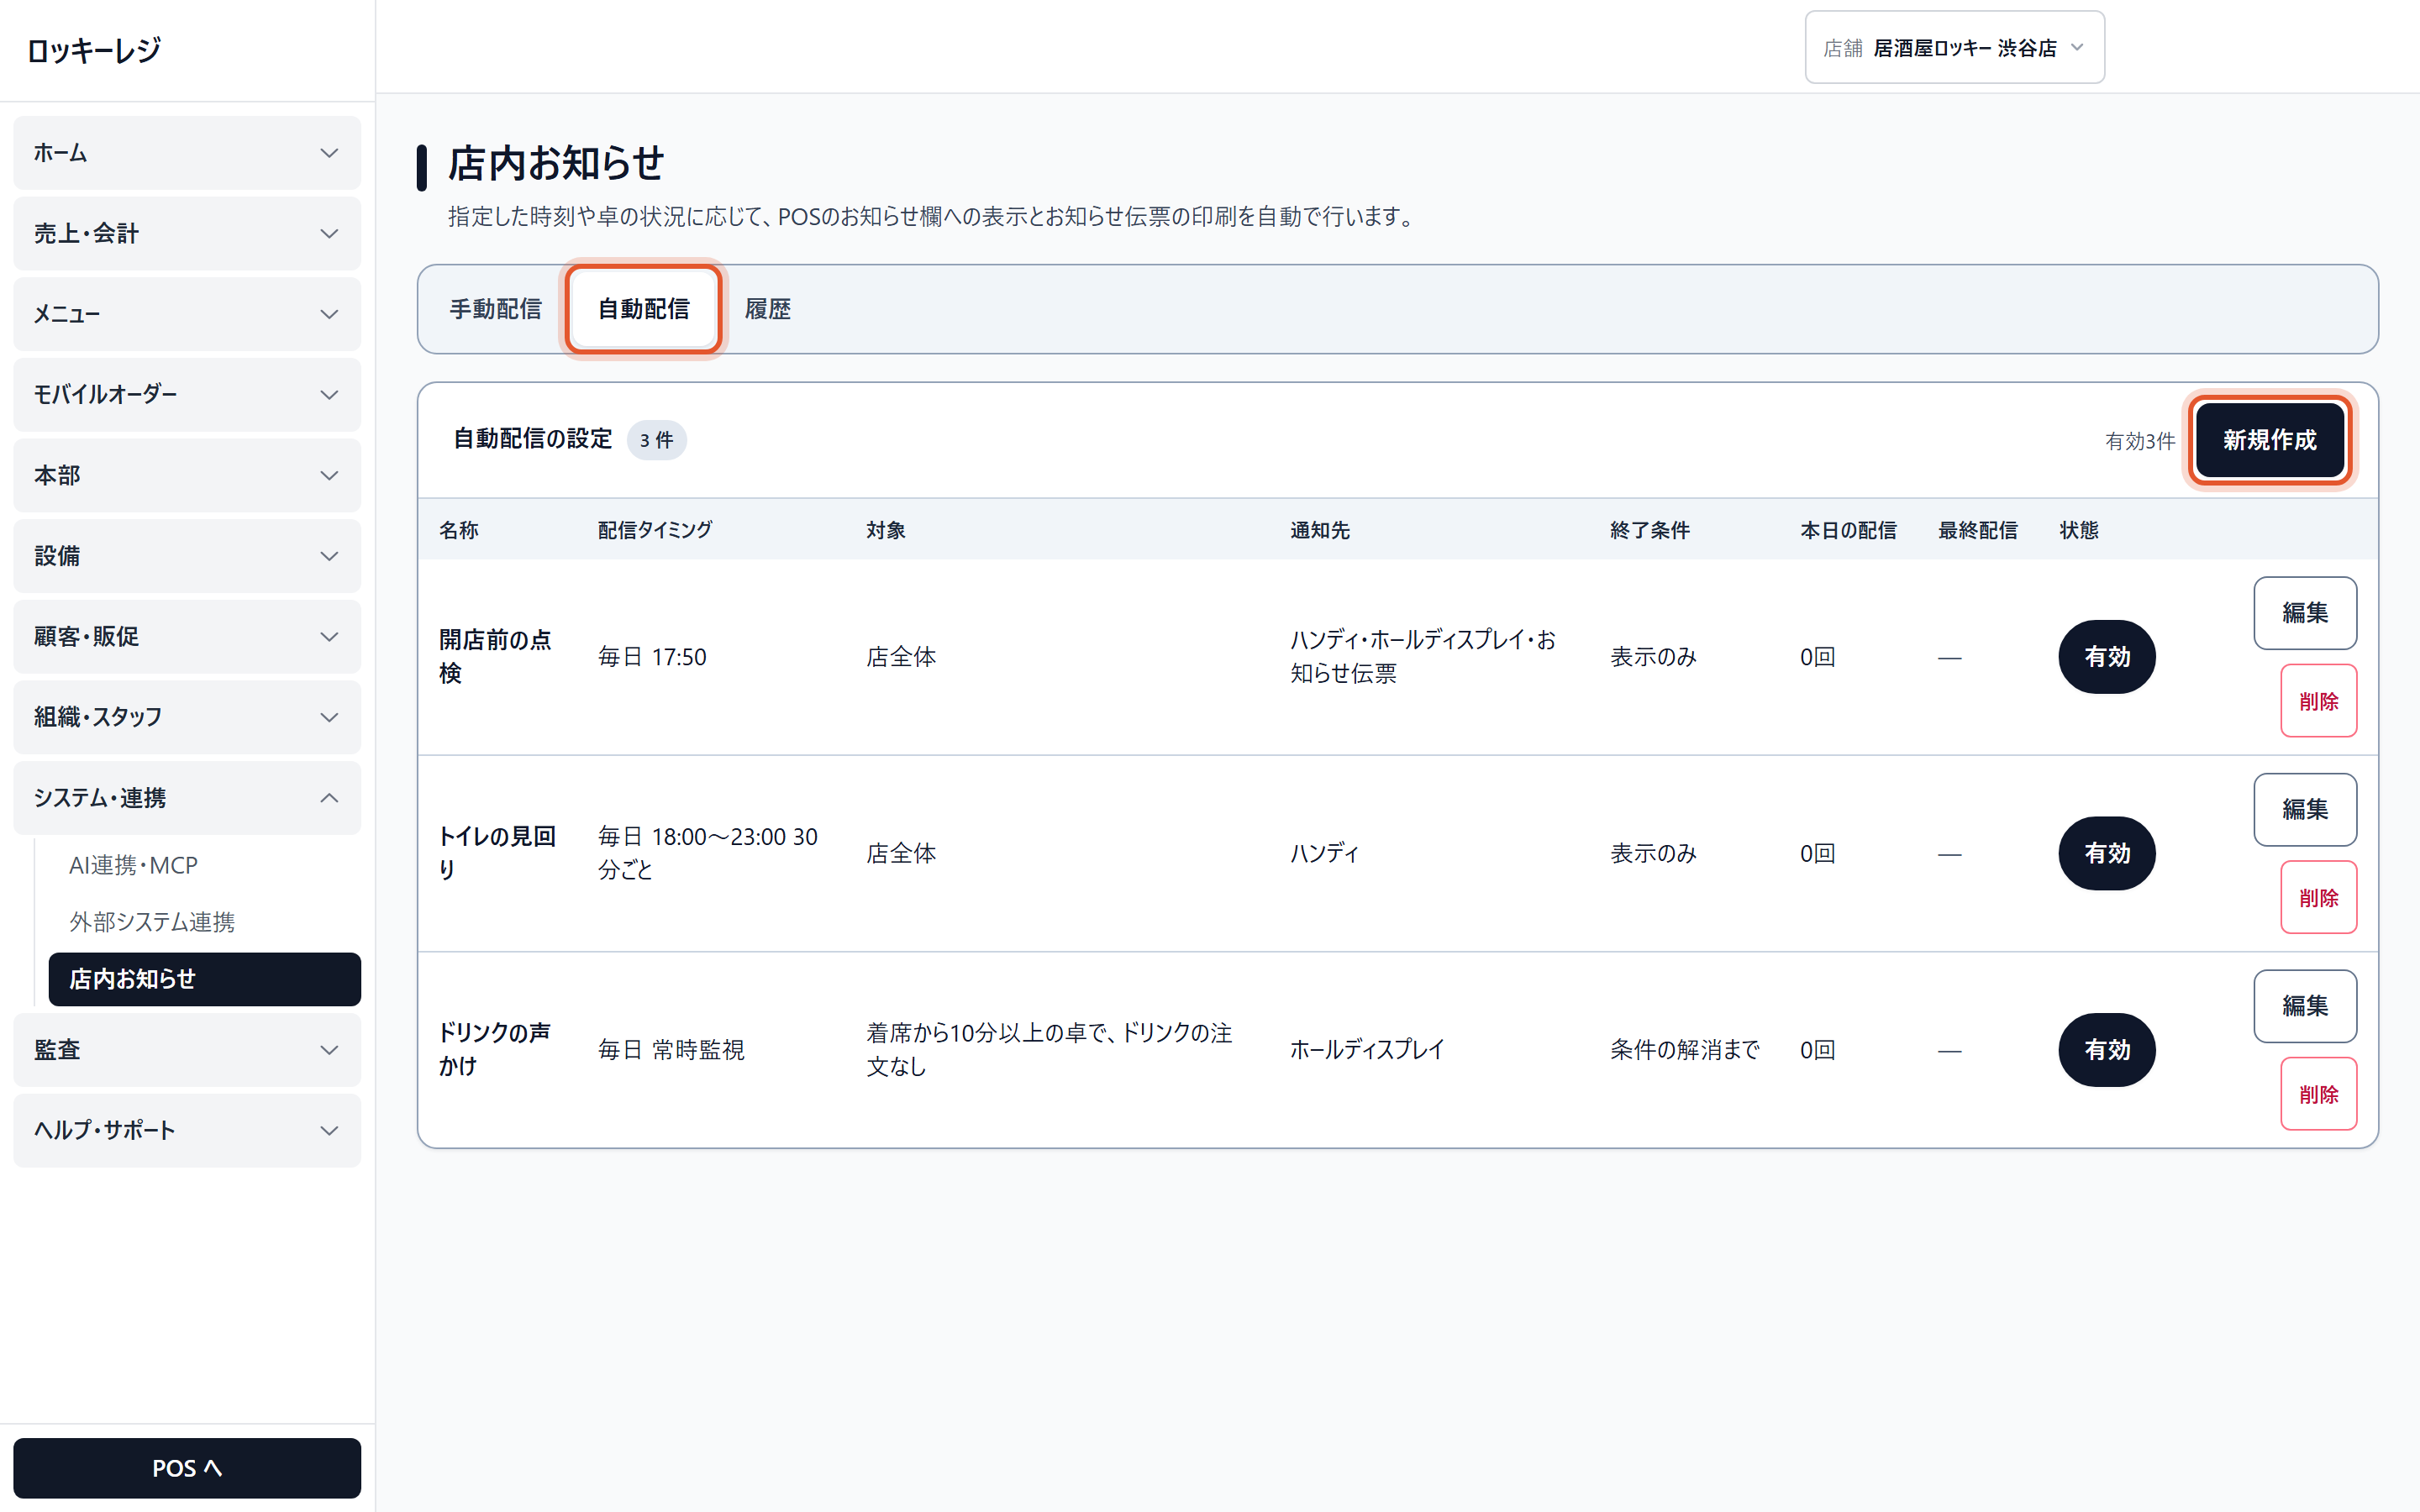Select 店内お知らせ in the sidebar
This screenshot has width=2420, height=1512.
click(x=205, y=979)
